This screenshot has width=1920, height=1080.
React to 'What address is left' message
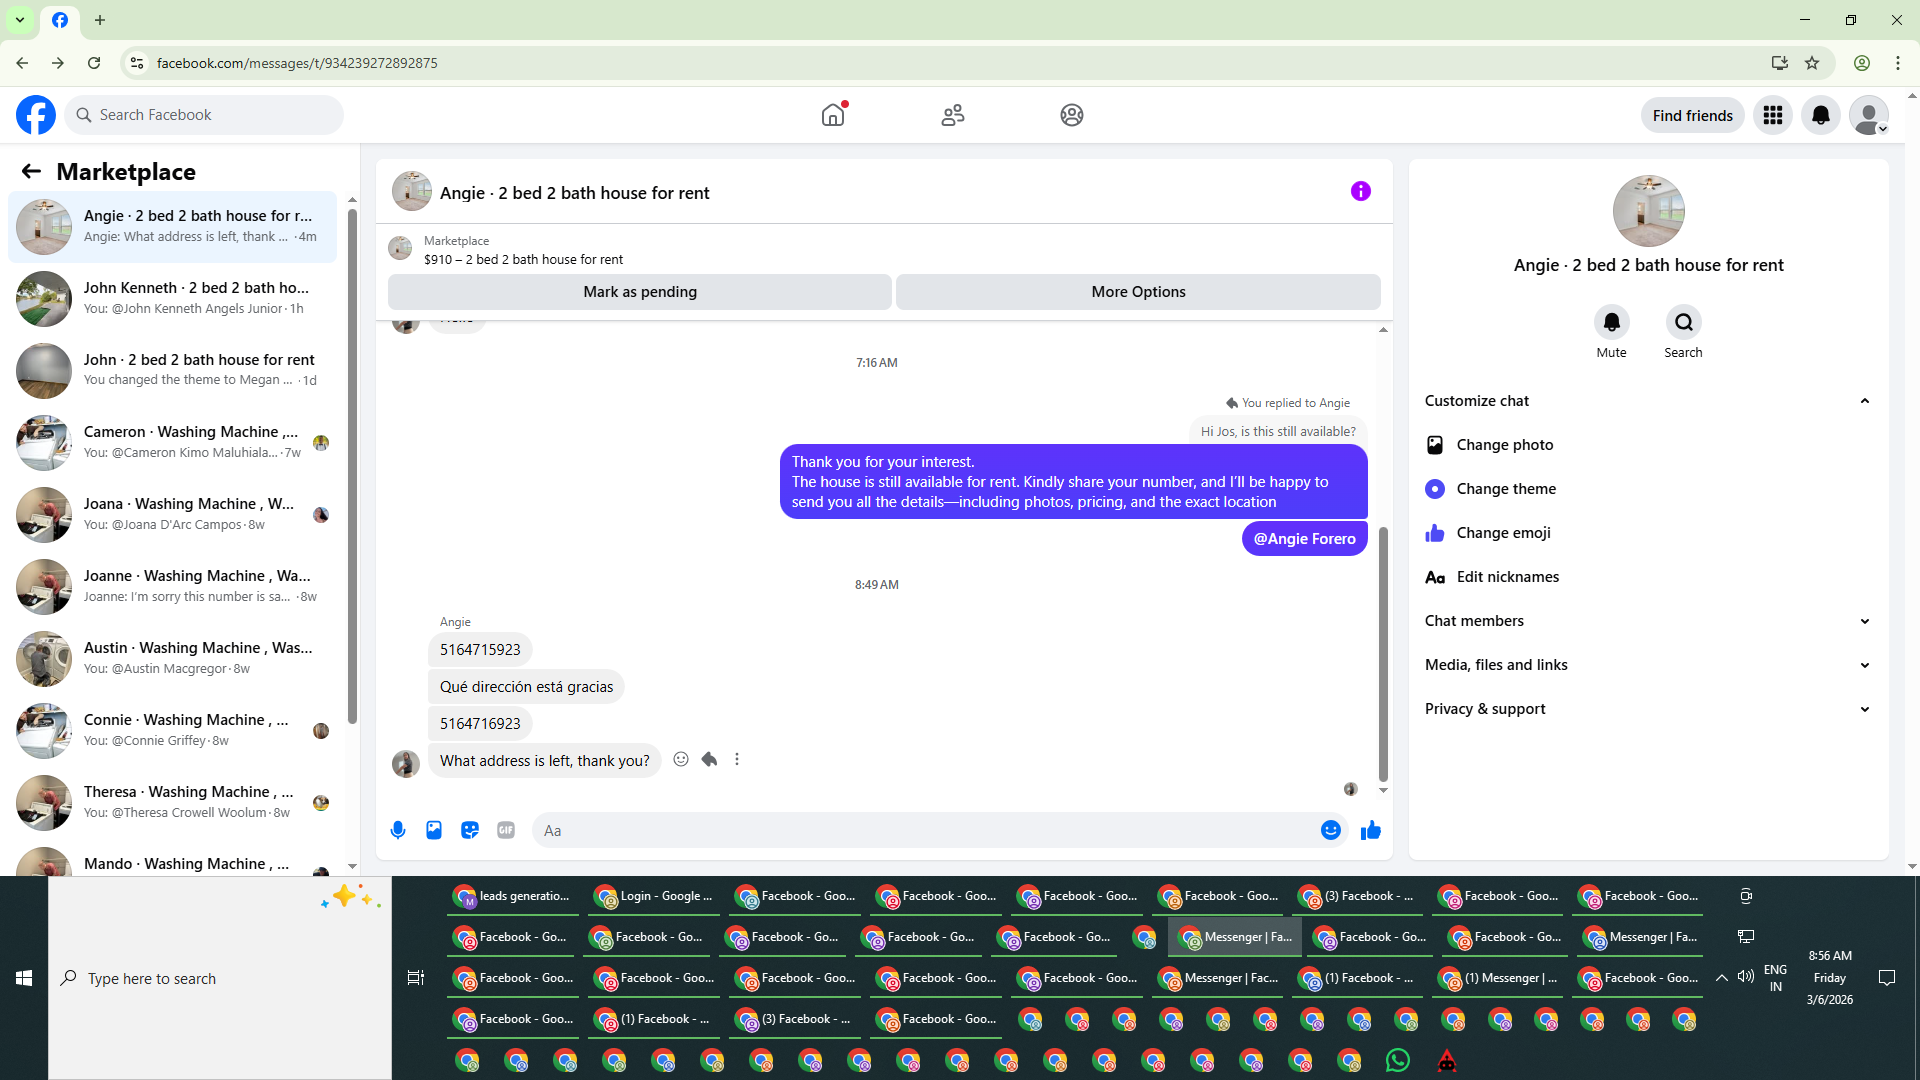point(681,760)
